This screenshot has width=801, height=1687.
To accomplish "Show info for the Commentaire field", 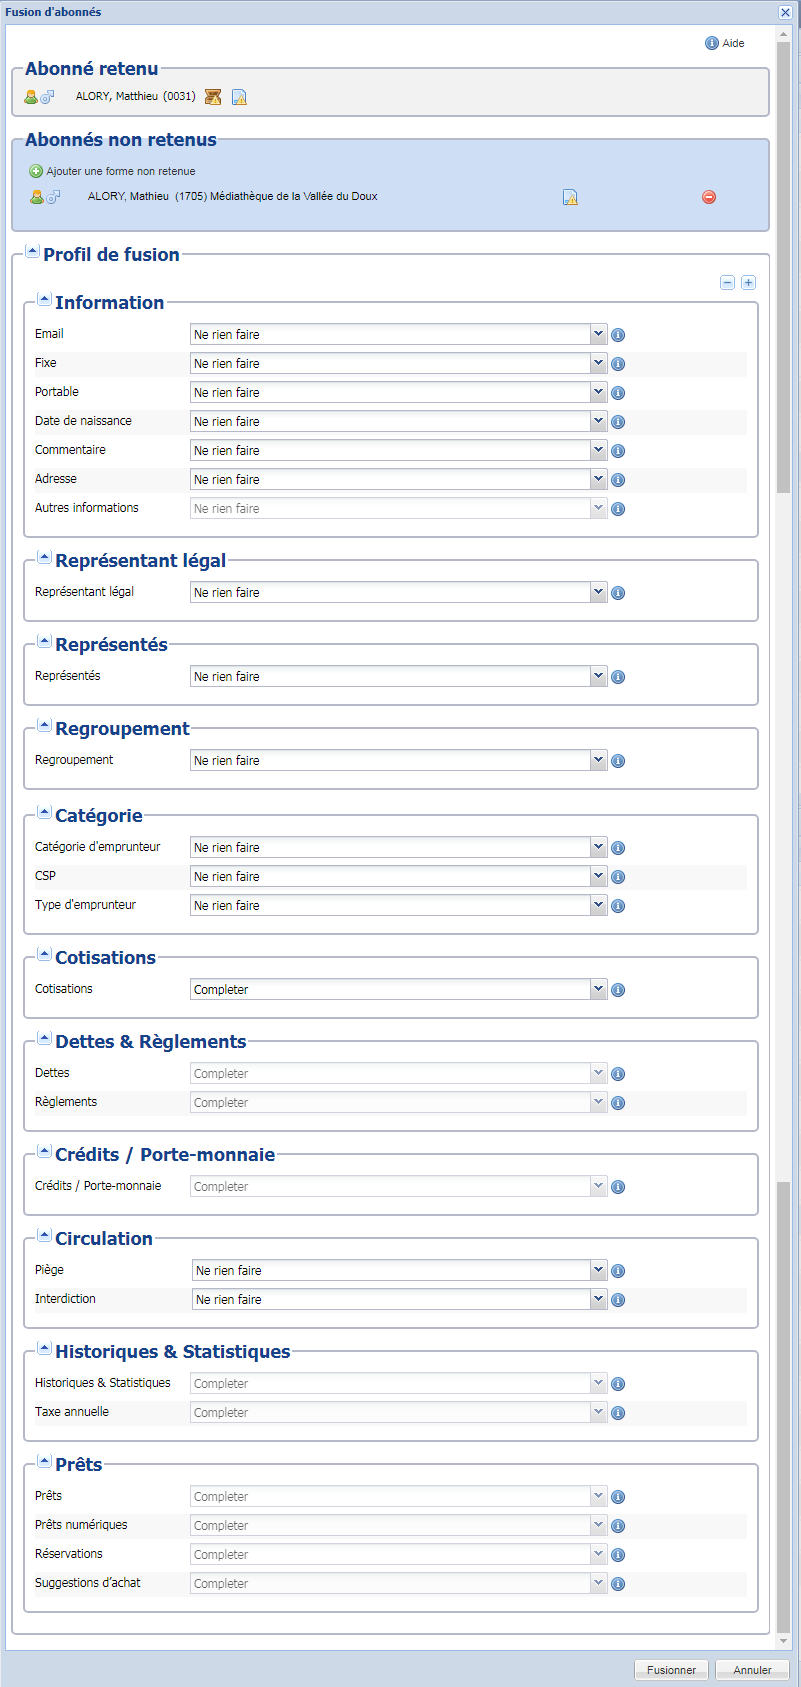I will coord(618,451).
